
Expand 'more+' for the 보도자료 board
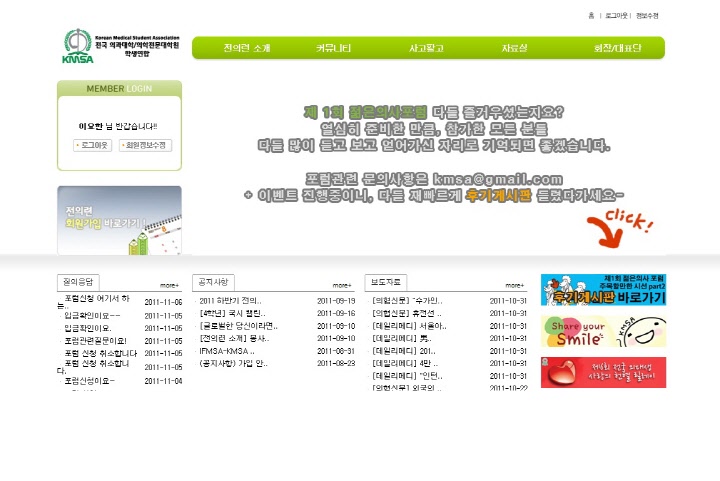[514, 285]
